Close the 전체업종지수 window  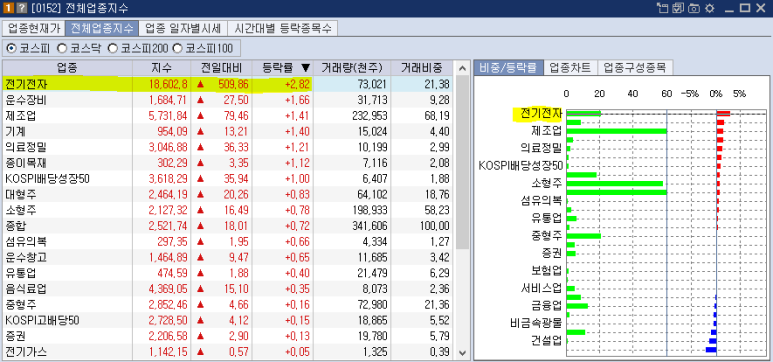click(x=761, y=8)
